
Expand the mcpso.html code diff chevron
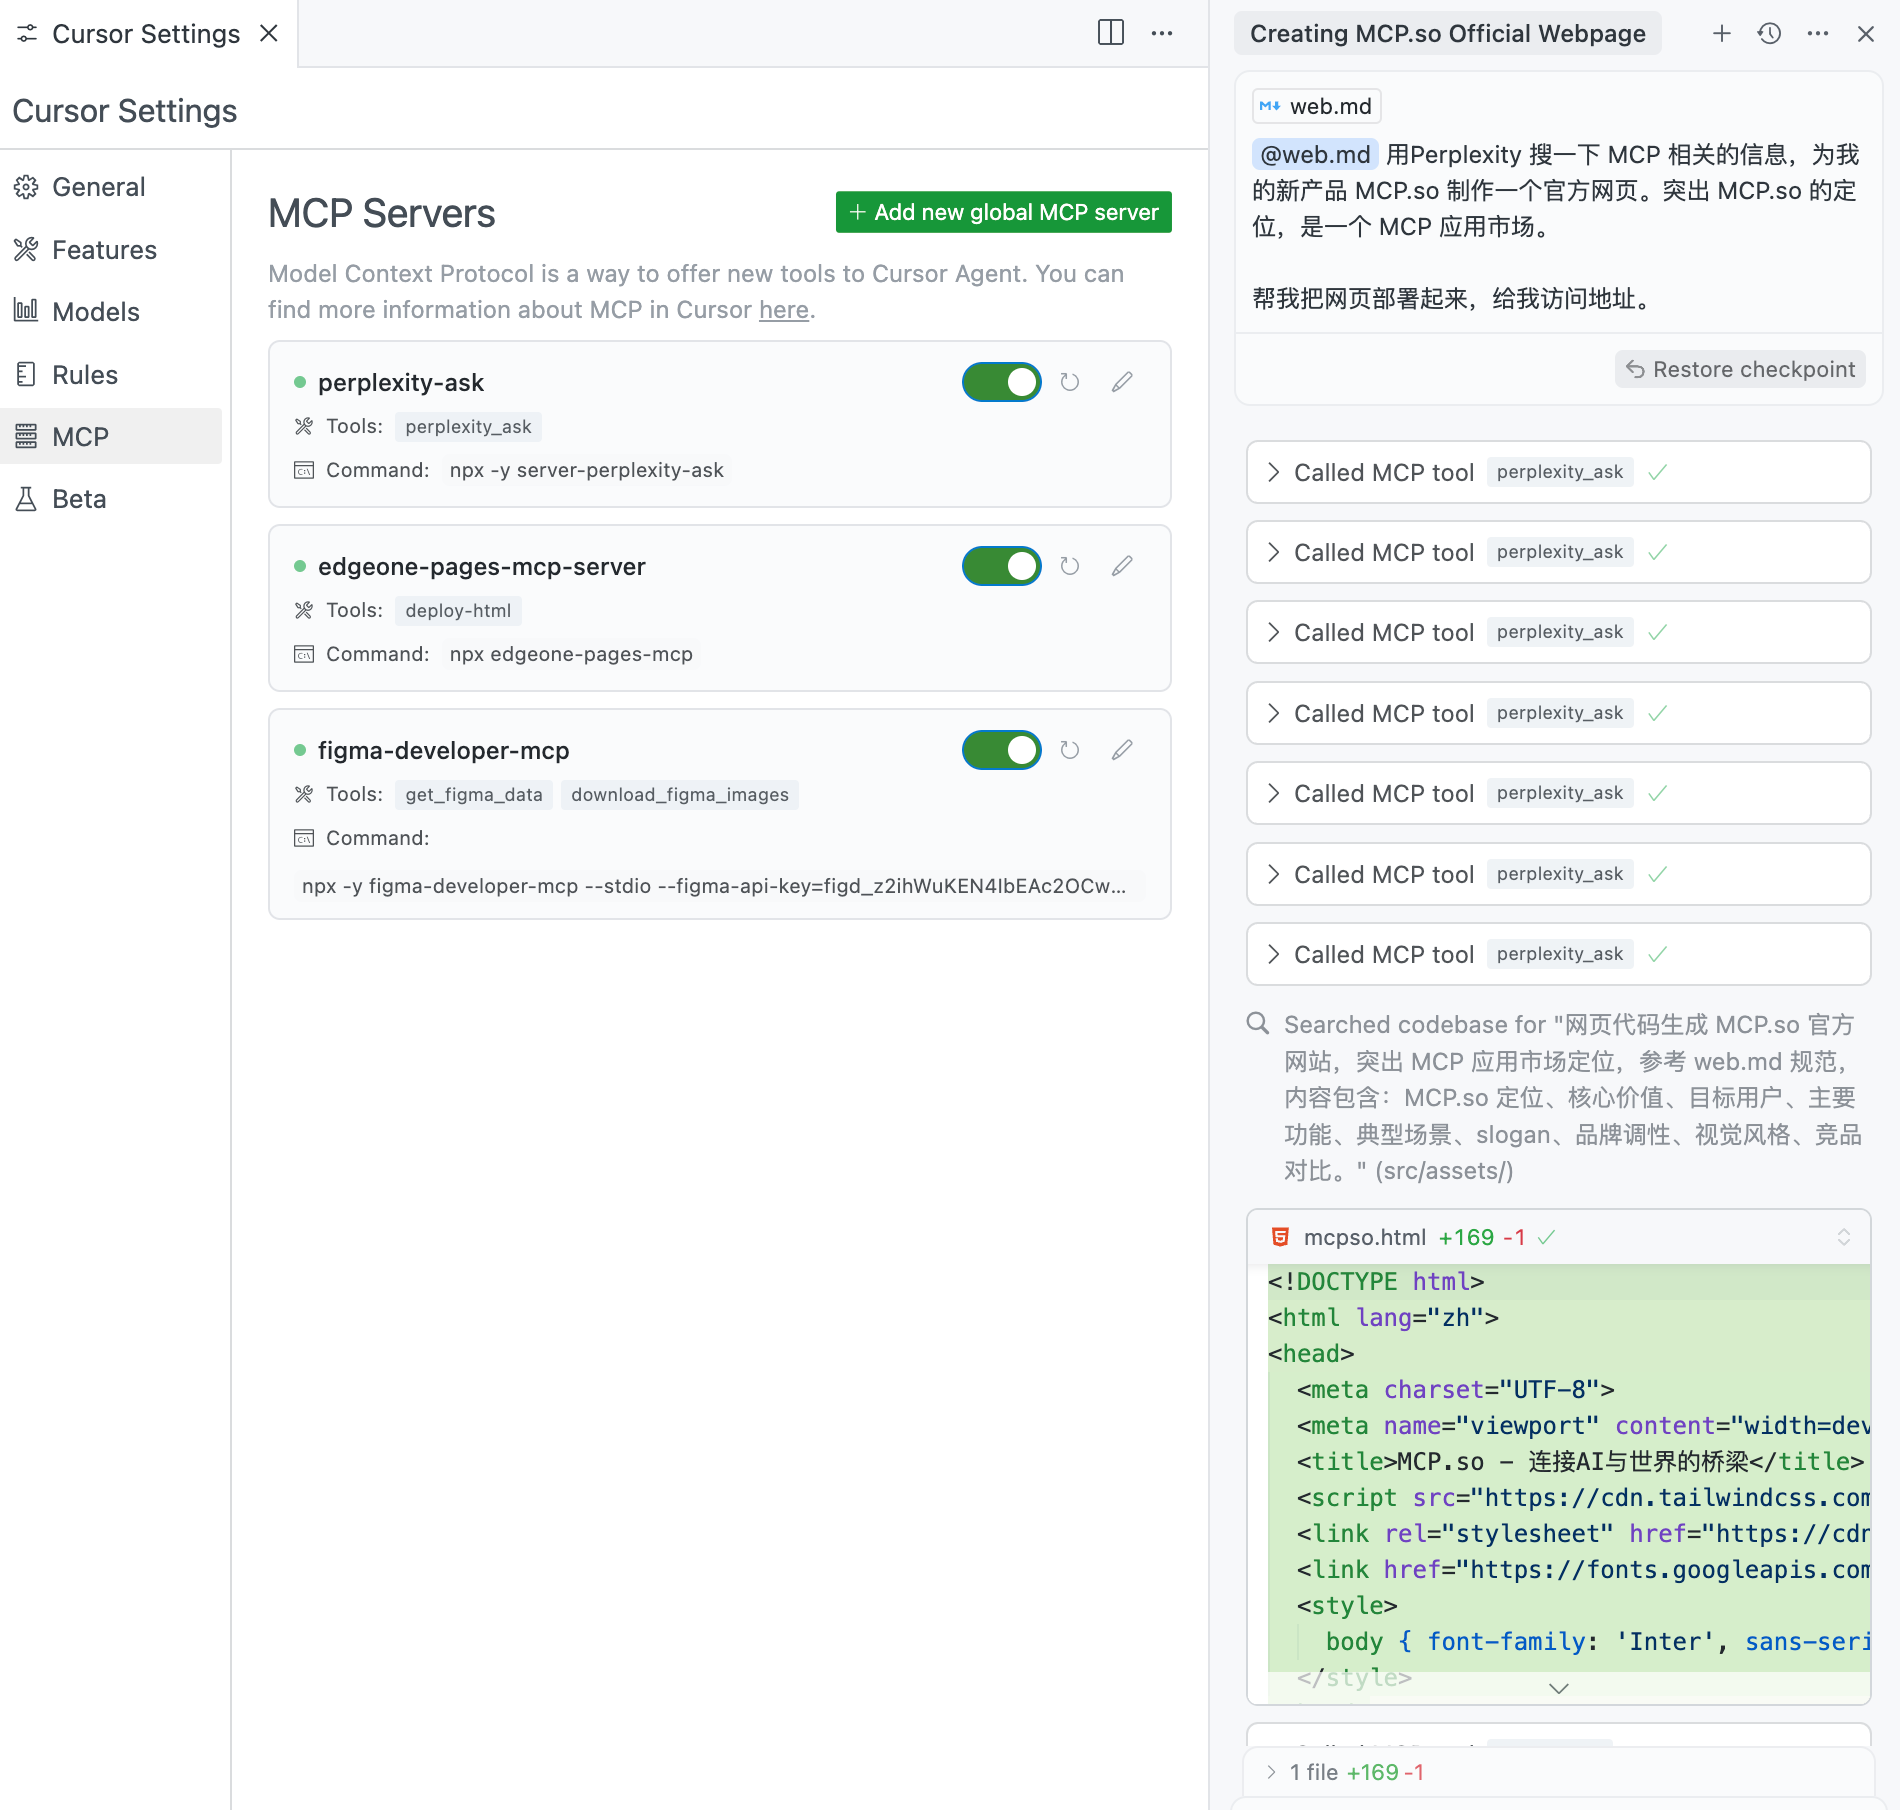tap(1558, 1688)
